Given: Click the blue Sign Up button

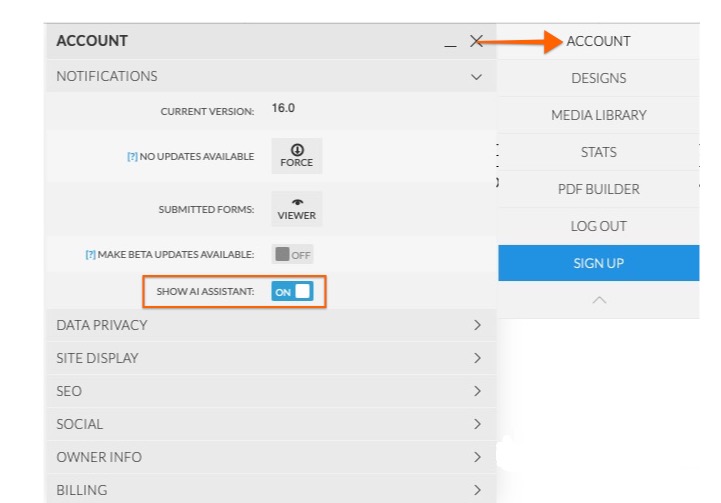Looking at the screenshot, I should click(x=599, y=263).
